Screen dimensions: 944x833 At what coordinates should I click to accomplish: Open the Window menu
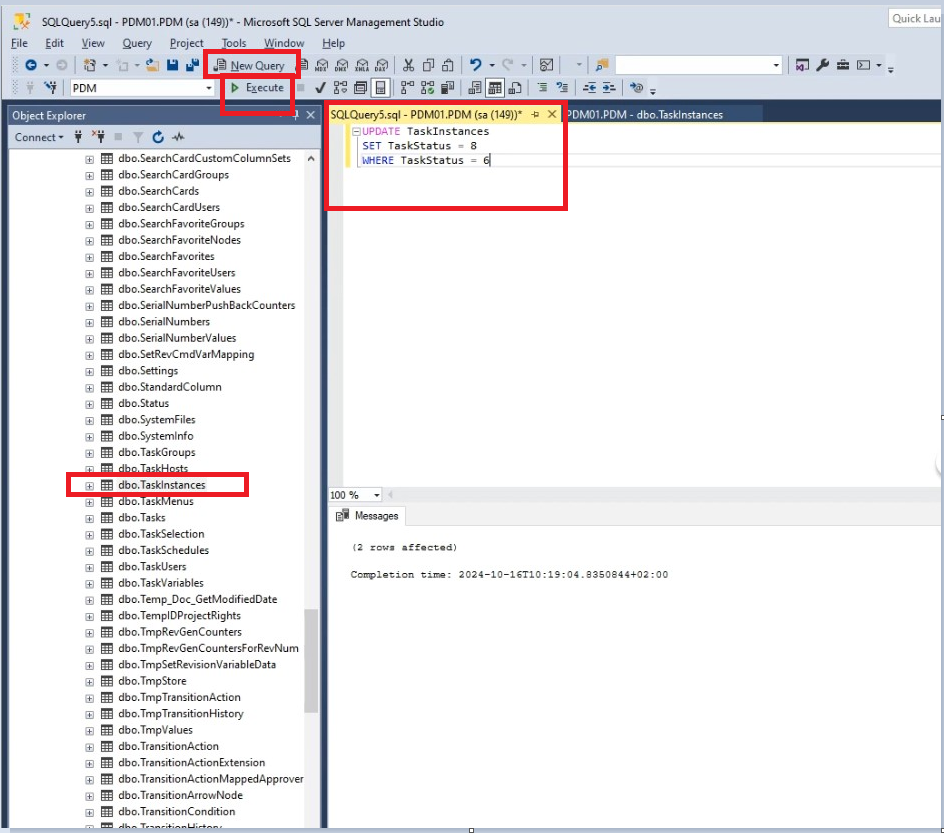point(284,43)
